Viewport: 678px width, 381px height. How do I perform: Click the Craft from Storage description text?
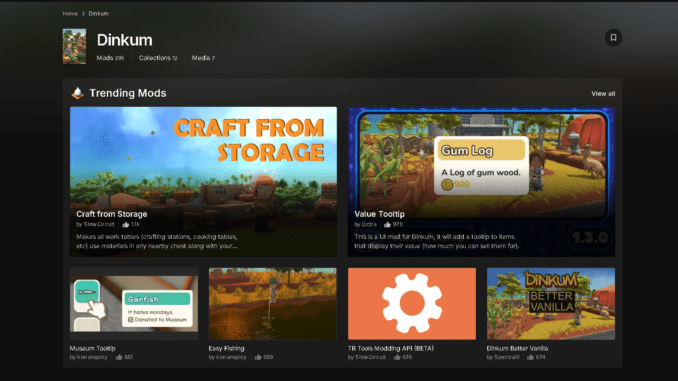[157, 241]
